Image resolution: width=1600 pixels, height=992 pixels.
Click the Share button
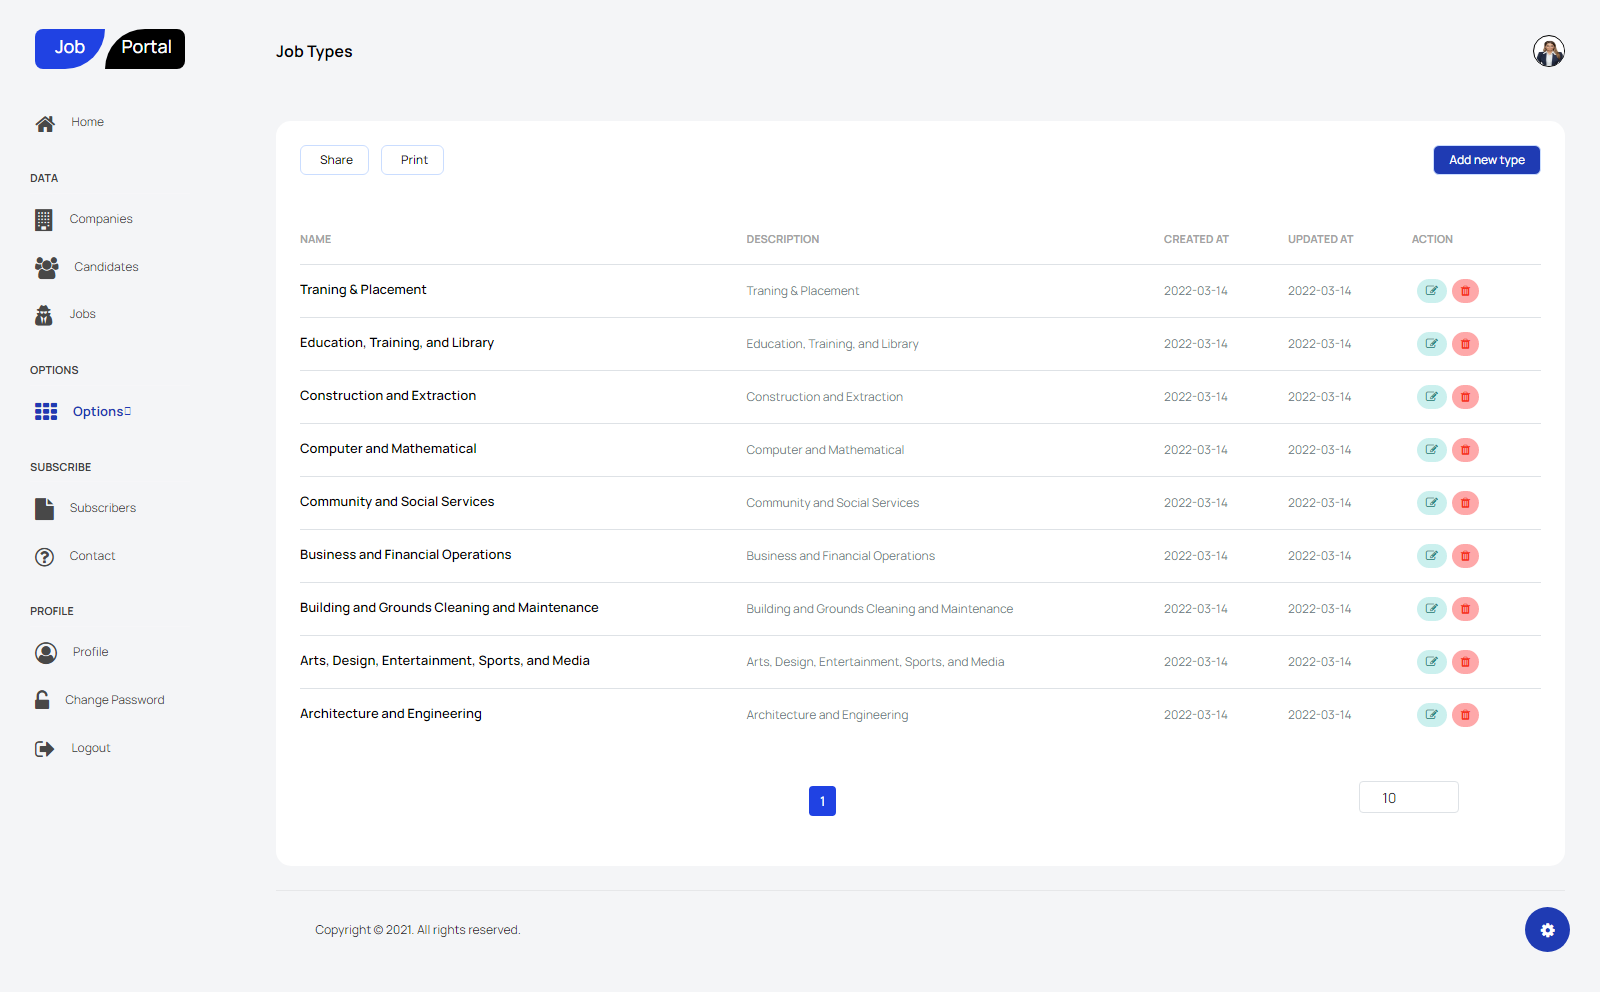tap(334, 160)
